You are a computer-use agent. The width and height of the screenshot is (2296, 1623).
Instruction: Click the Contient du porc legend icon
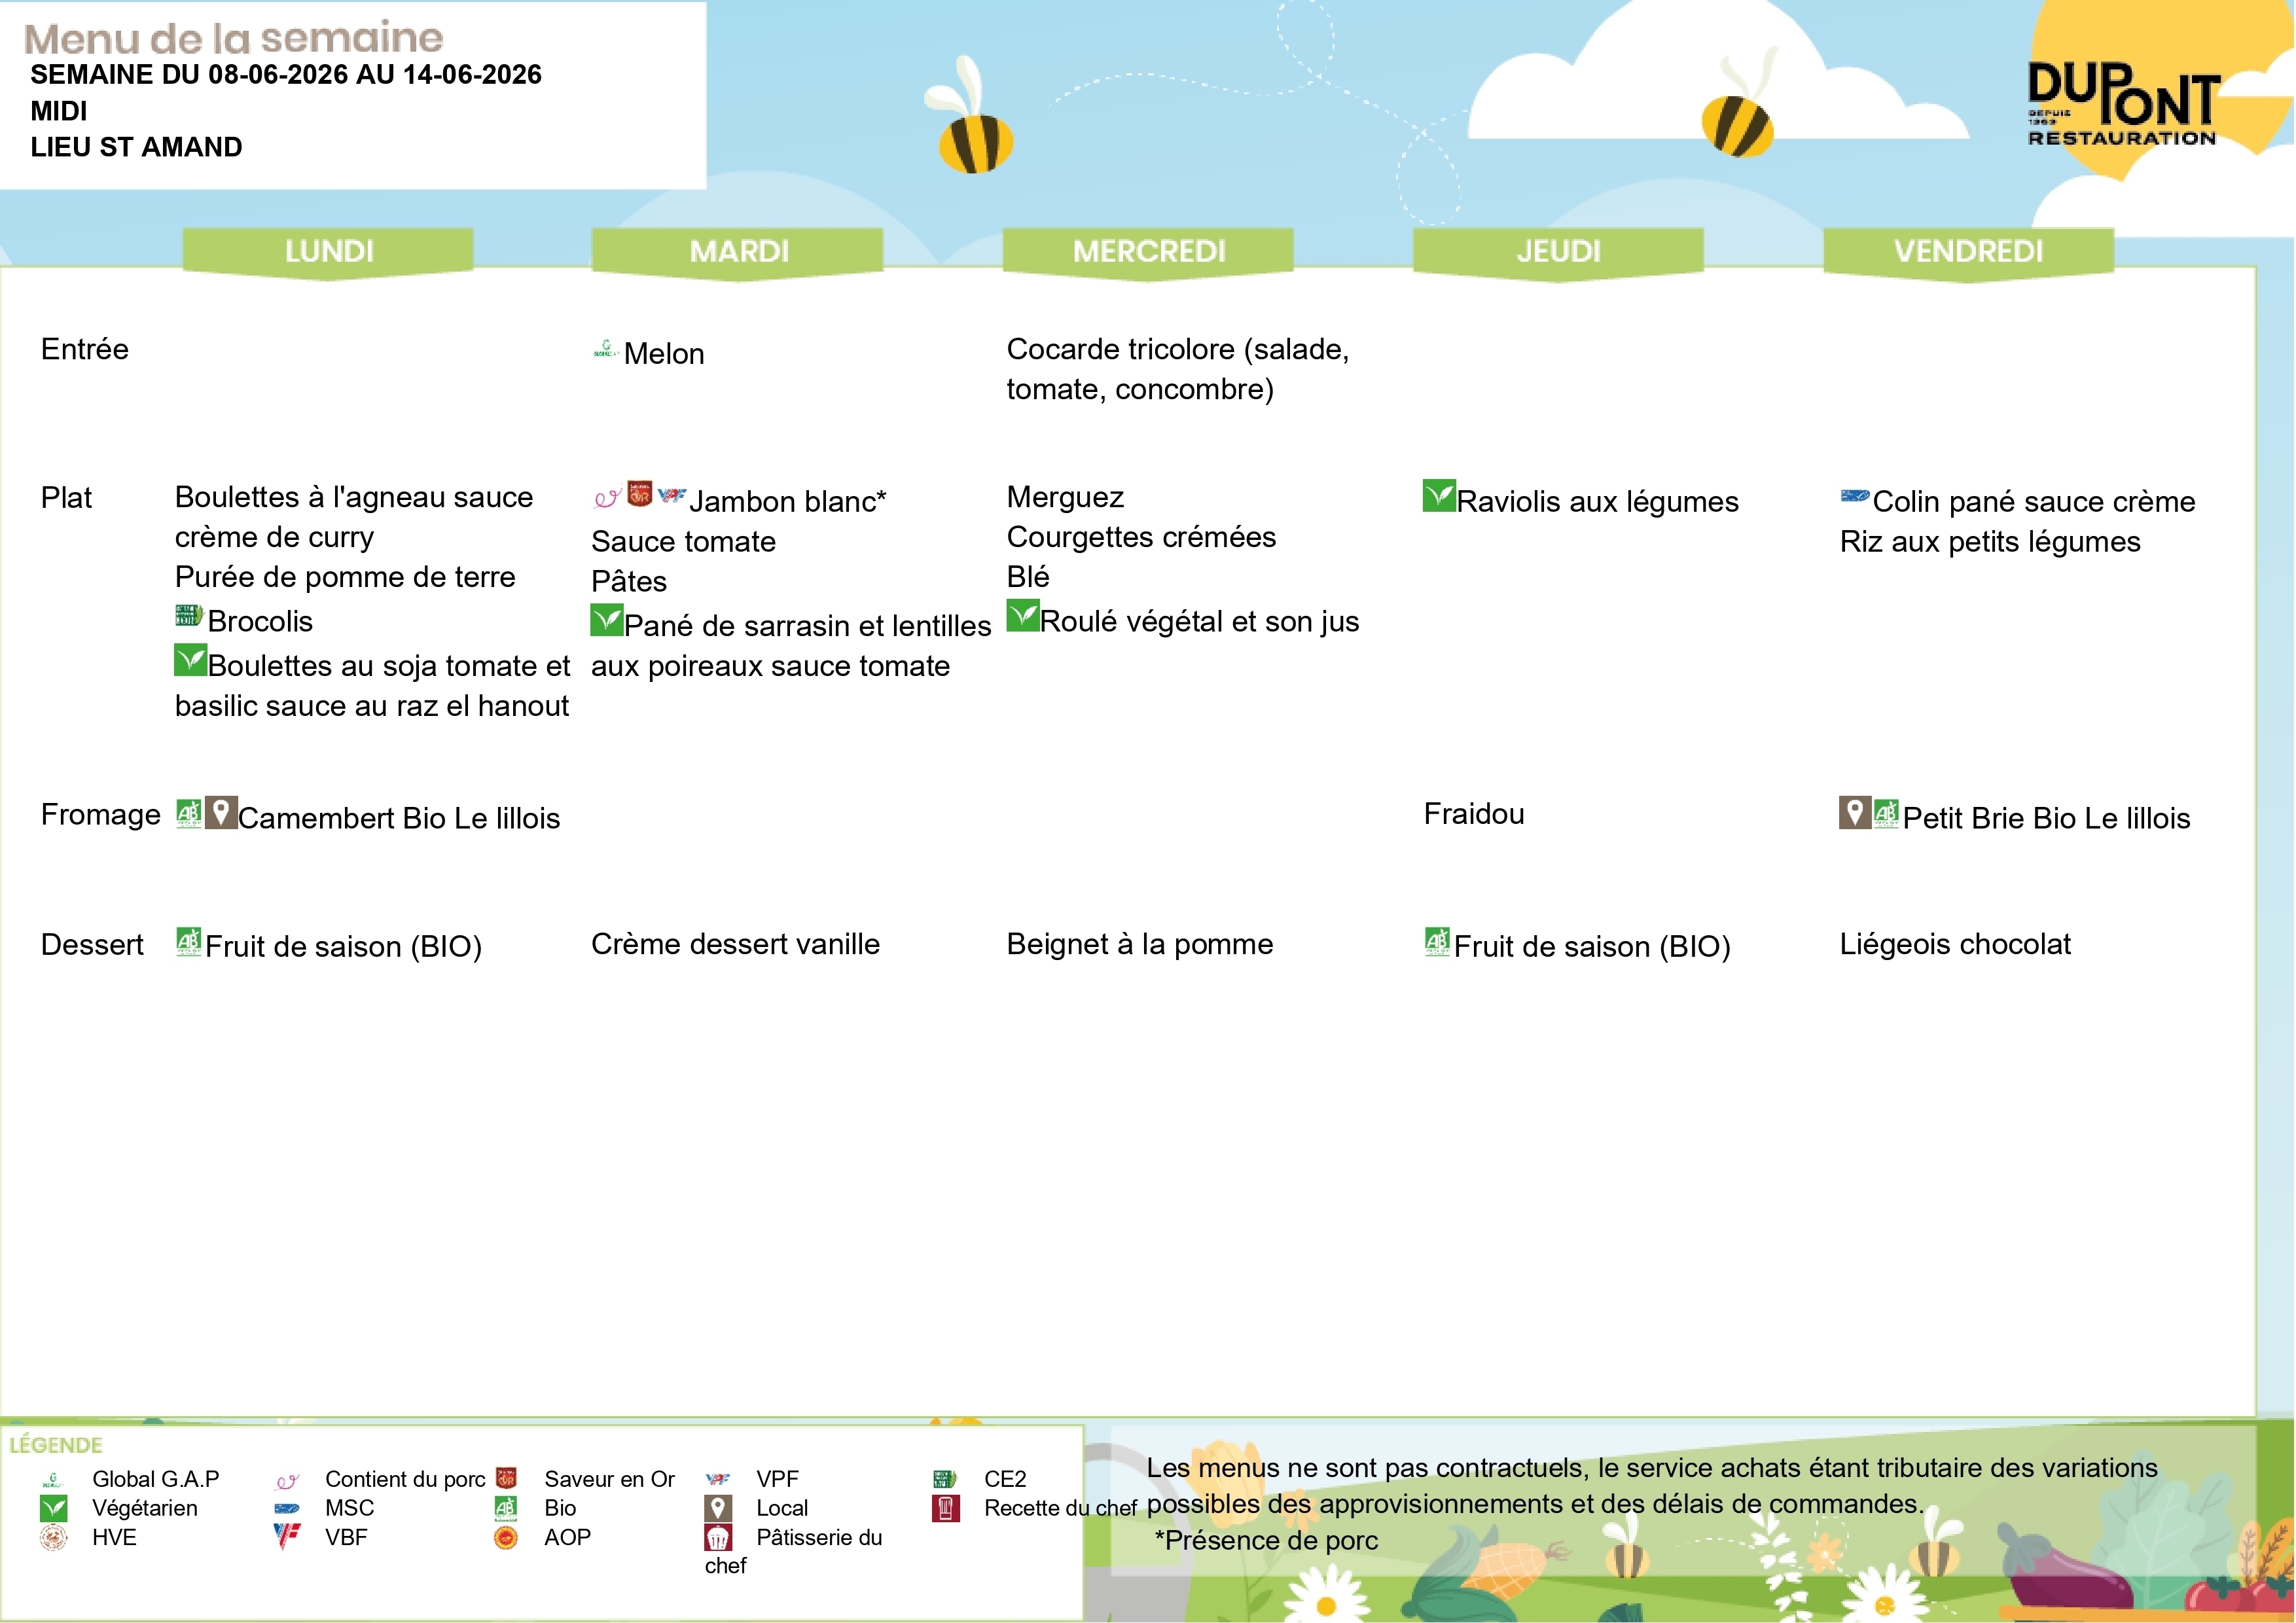(287, 1480)
